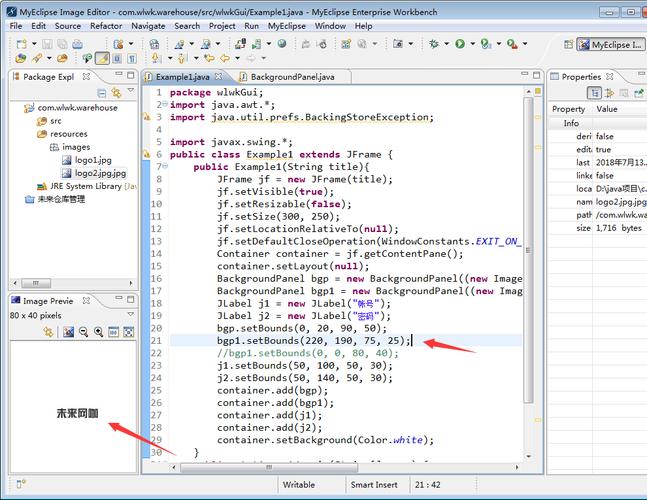Click the previewed image in Image Preview
This screenshot has width=647, height=500.
pyautogui.click(x=77, y=412)
